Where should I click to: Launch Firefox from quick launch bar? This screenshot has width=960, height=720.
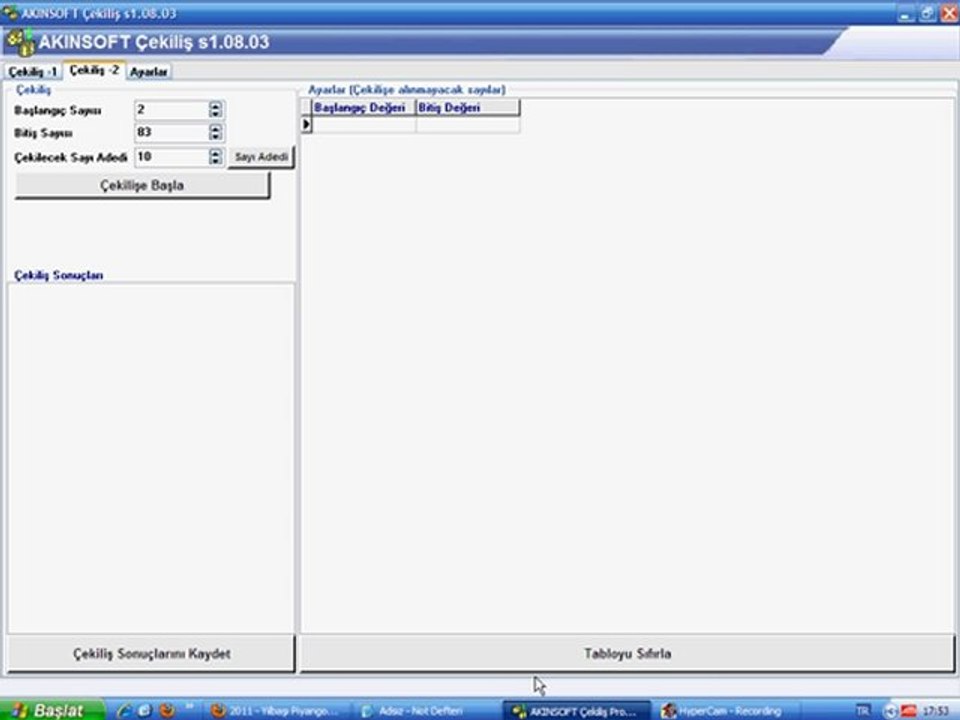(167, 710)
